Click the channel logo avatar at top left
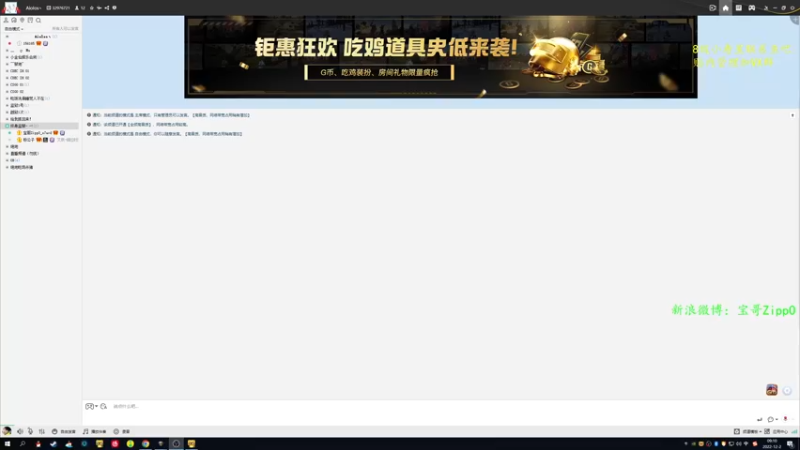Image resolution: width=800 pixels, height=450 pixels. pos(11,8)
